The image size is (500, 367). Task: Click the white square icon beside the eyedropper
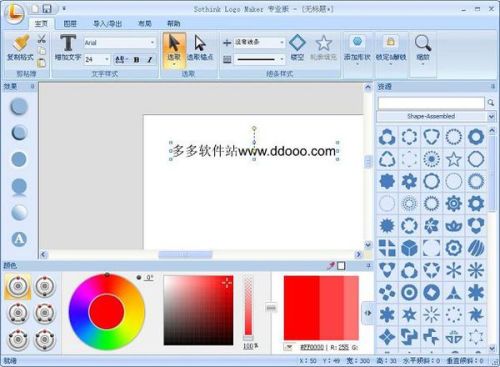tap(341, 266)
